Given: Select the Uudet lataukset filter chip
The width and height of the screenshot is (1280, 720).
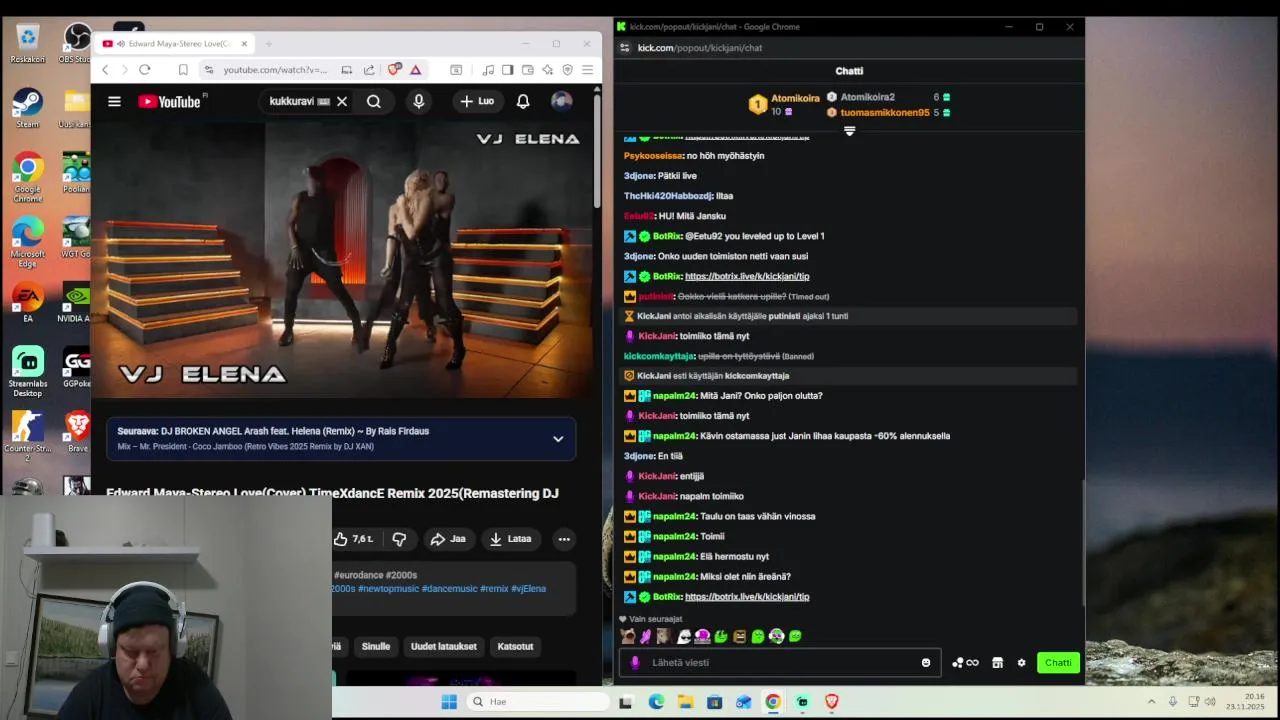Looking at the screenshot, I should tap(443, 646).
